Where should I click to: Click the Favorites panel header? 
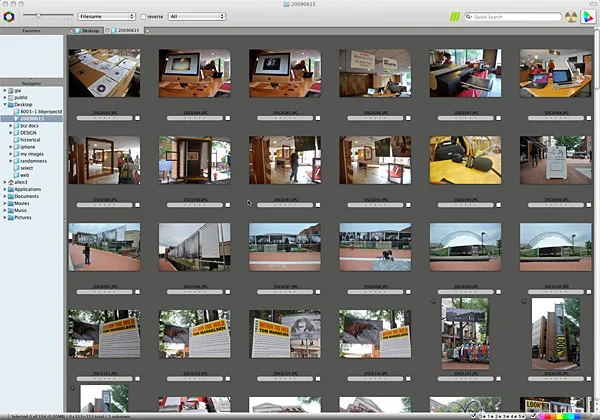pyautogui.click(x=31, y=31)
